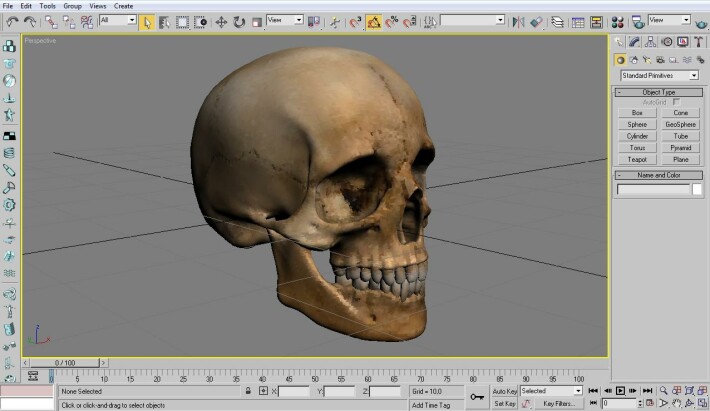Click the Teapot primitive button
This screenshot has height=411, width=710.
(637, 159)
